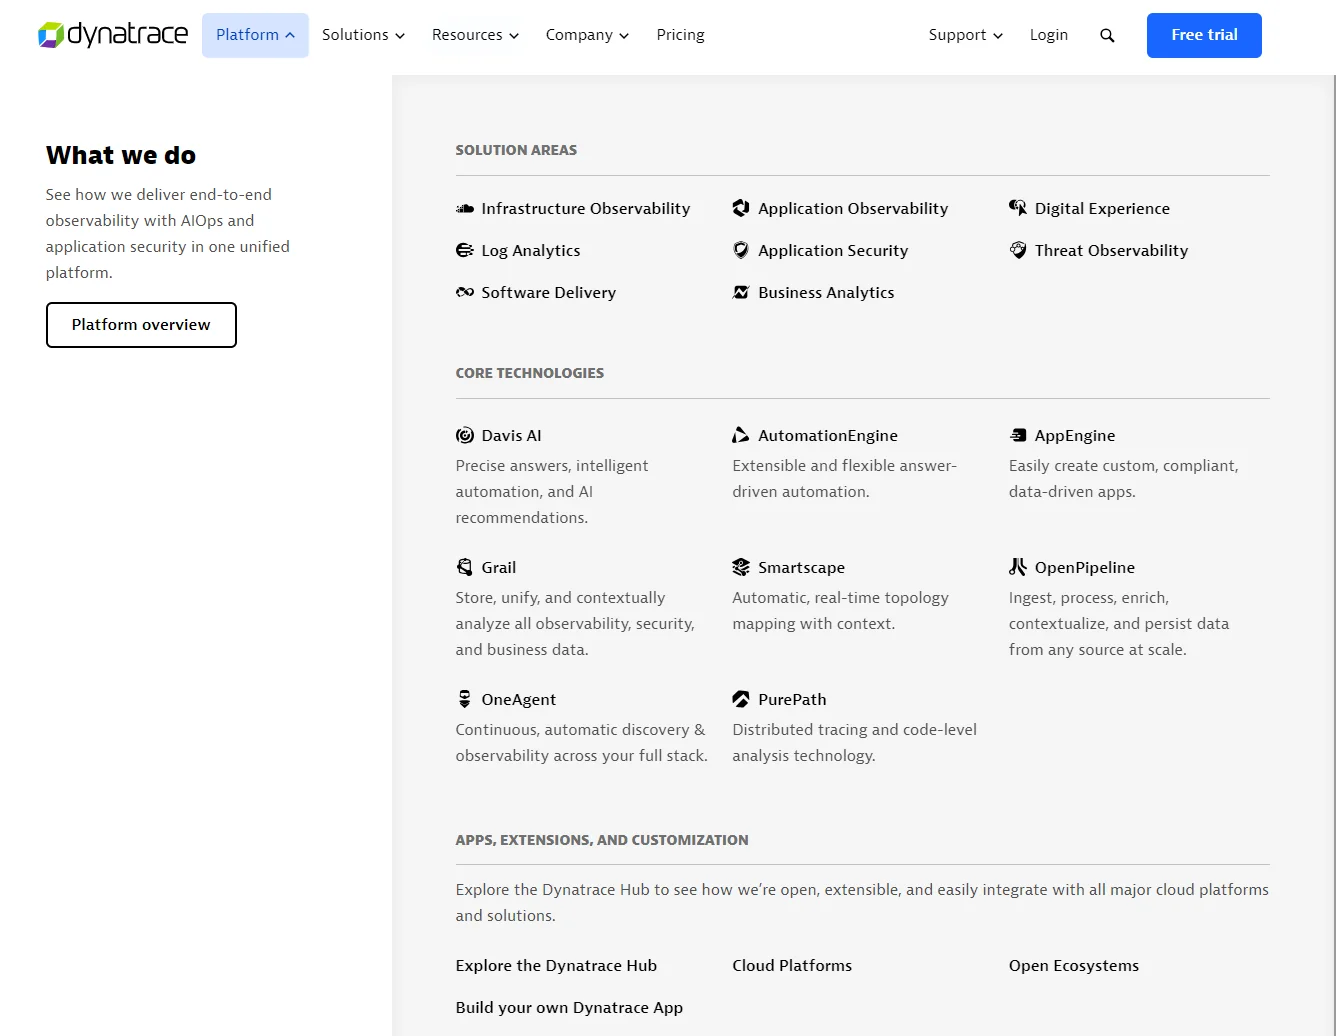Click the AppEngine icon
The width and height of the screenshot is (1336, 1036).
pos(1018,435)
